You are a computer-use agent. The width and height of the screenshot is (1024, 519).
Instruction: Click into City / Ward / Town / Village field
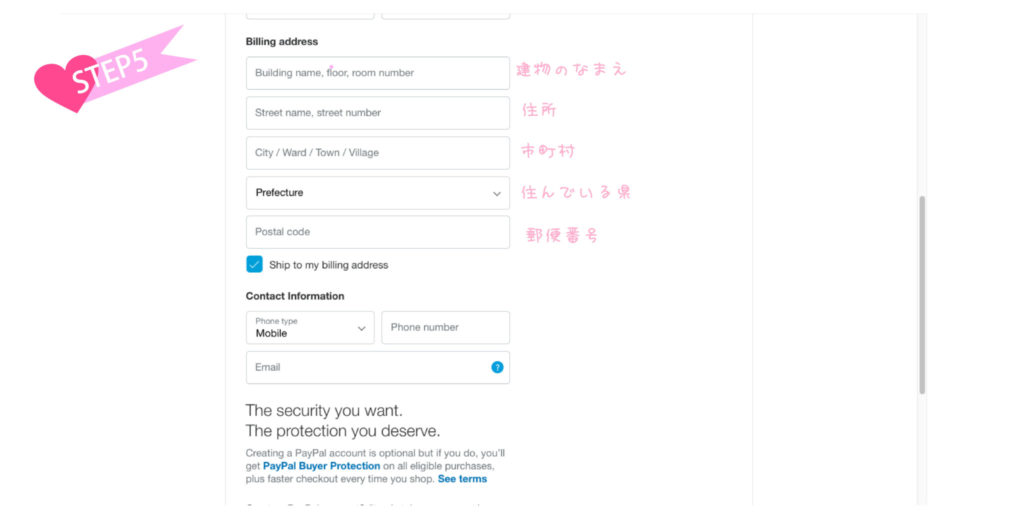coord(377,153)
